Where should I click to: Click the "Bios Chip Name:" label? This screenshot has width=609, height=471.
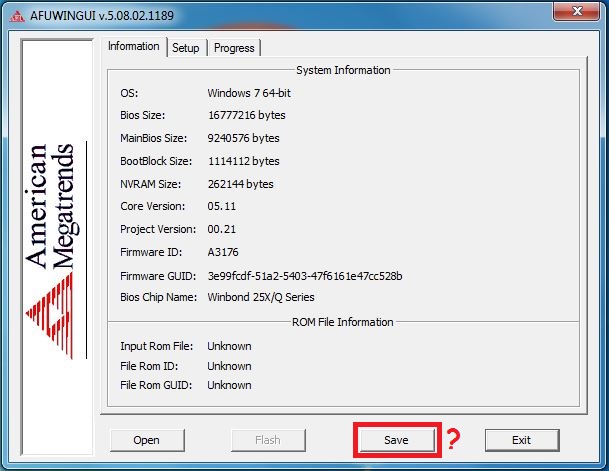(158, 297)
